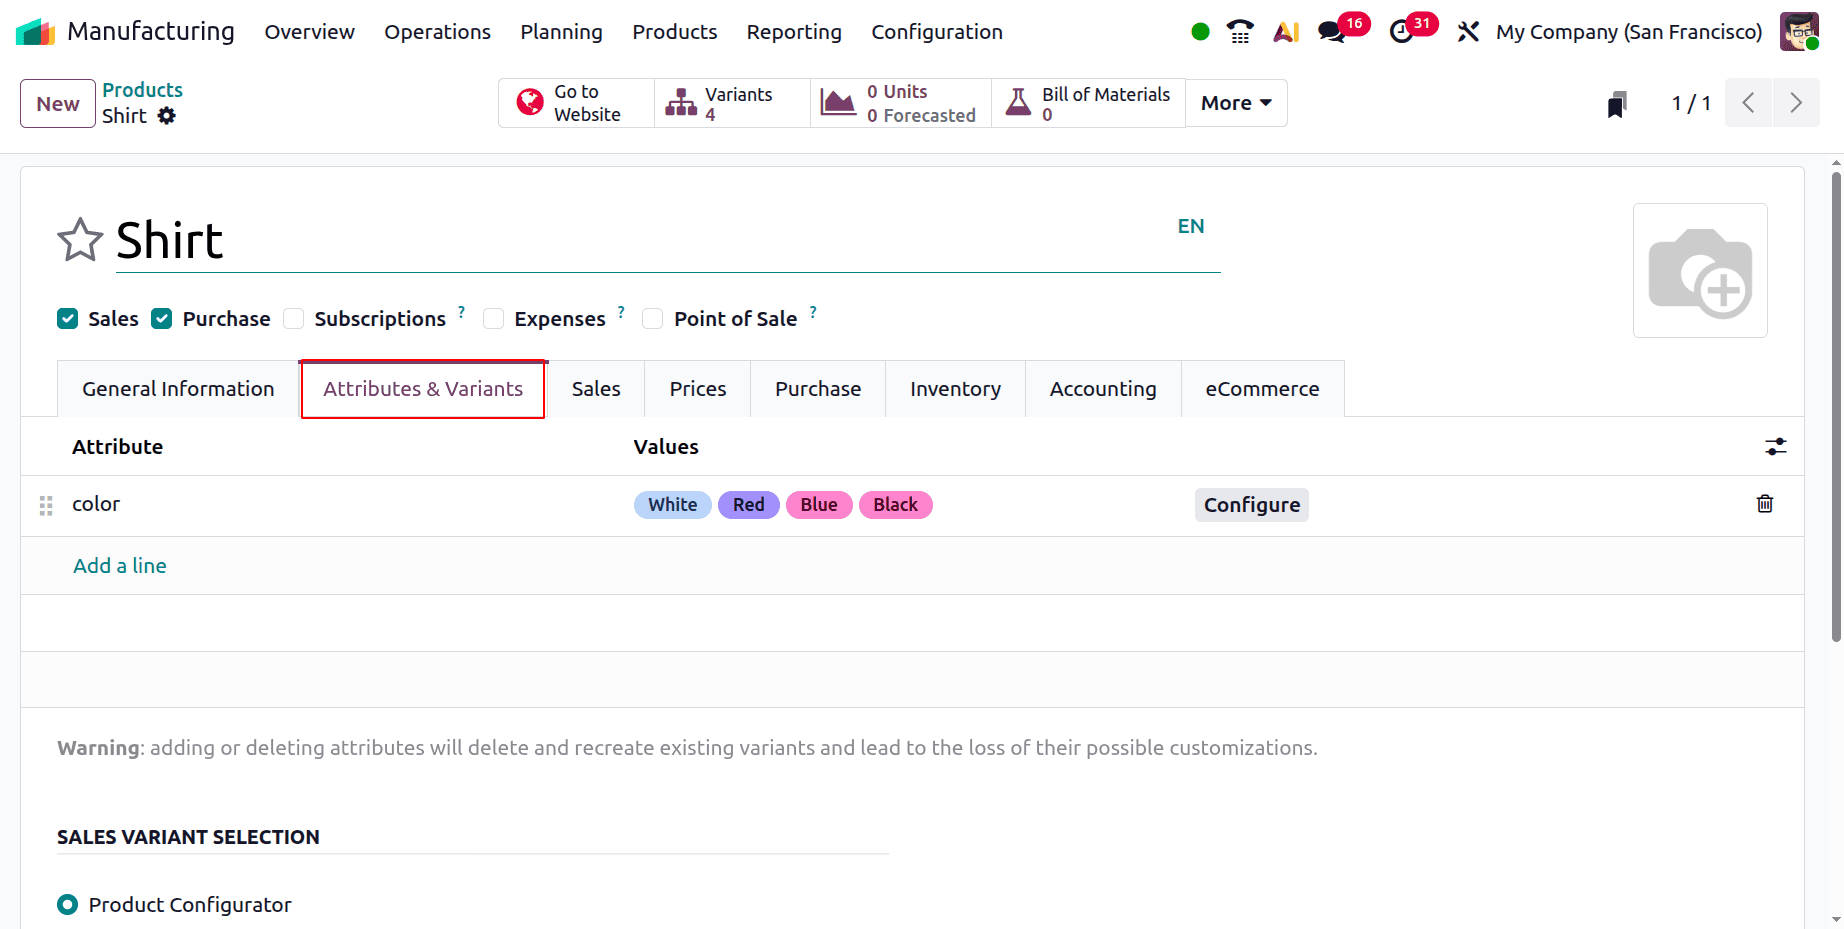Click the Configure button on color row
Viewport: 1844px width, 929px height.
pos(1252,505)
